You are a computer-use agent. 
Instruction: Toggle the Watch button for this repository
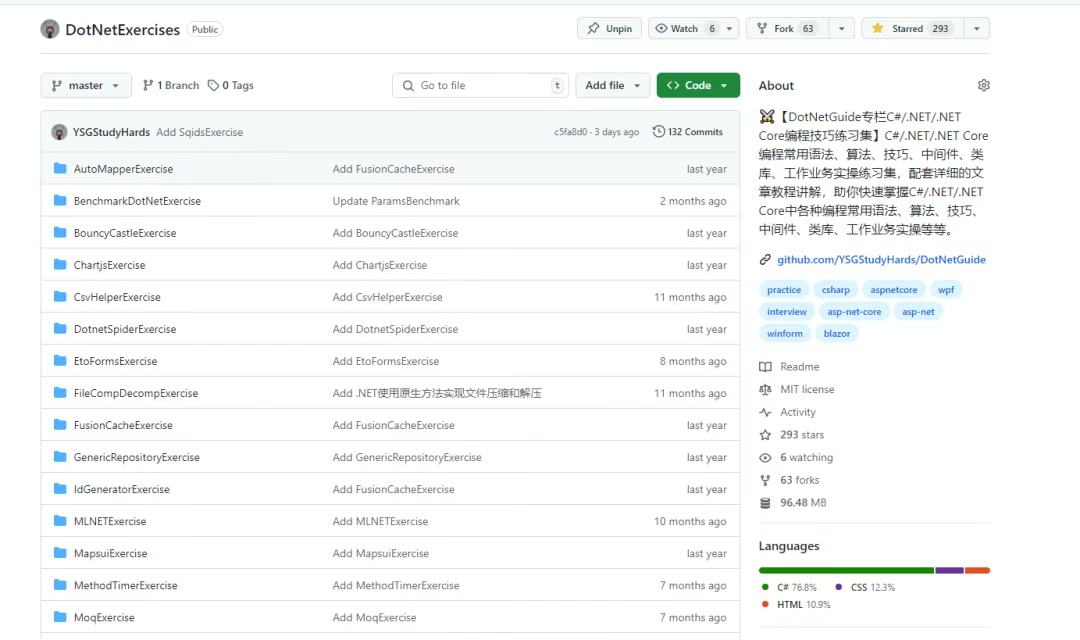[685, 28]
